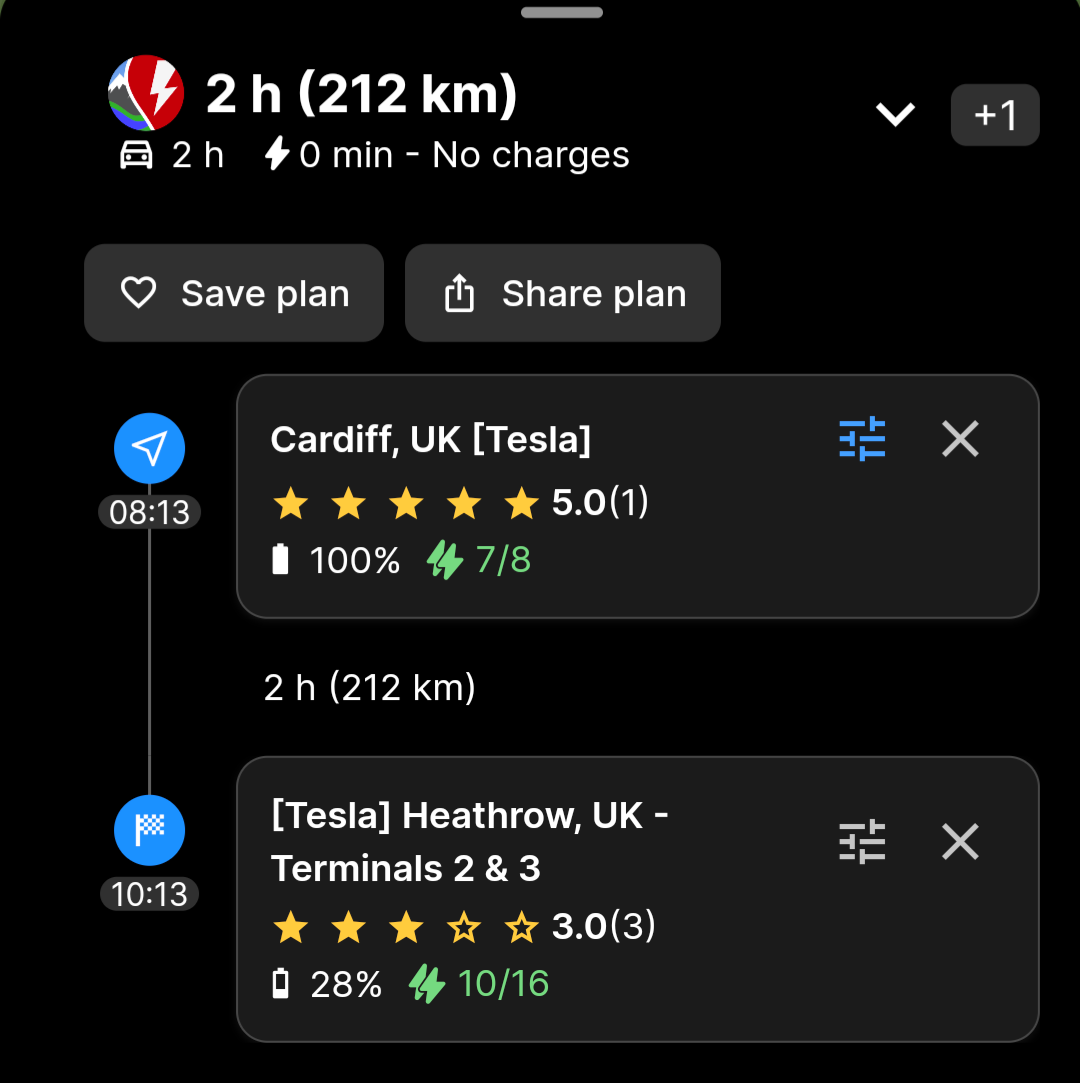Screen dimensions: 1080x1083
Task: Tap the 10:13 arrival time label
Action: coord(150,894)
